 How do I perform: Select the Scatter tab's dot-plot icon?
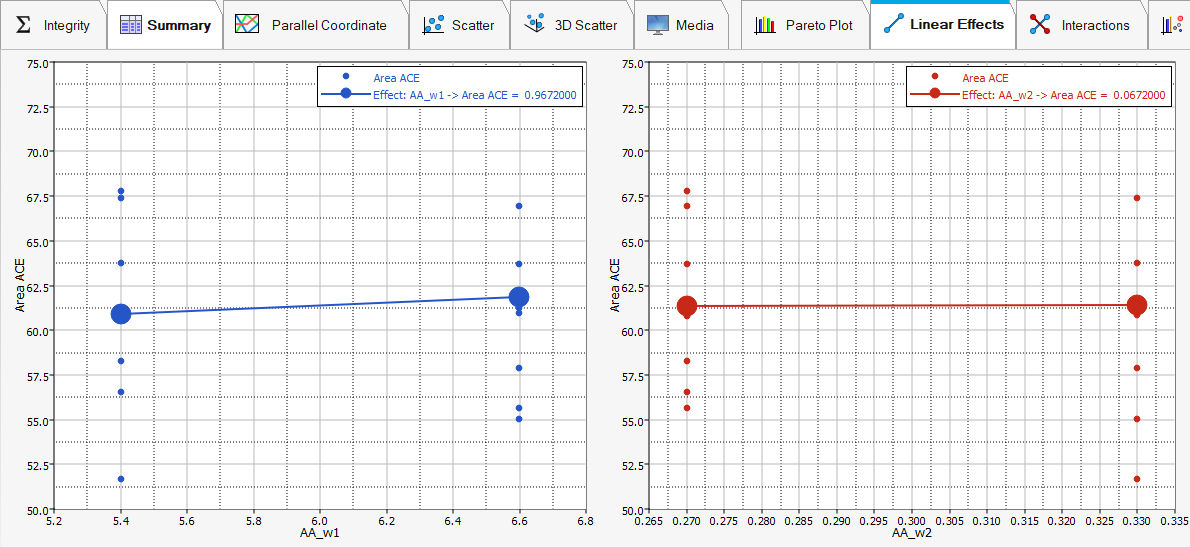click(x=434, y=25)
